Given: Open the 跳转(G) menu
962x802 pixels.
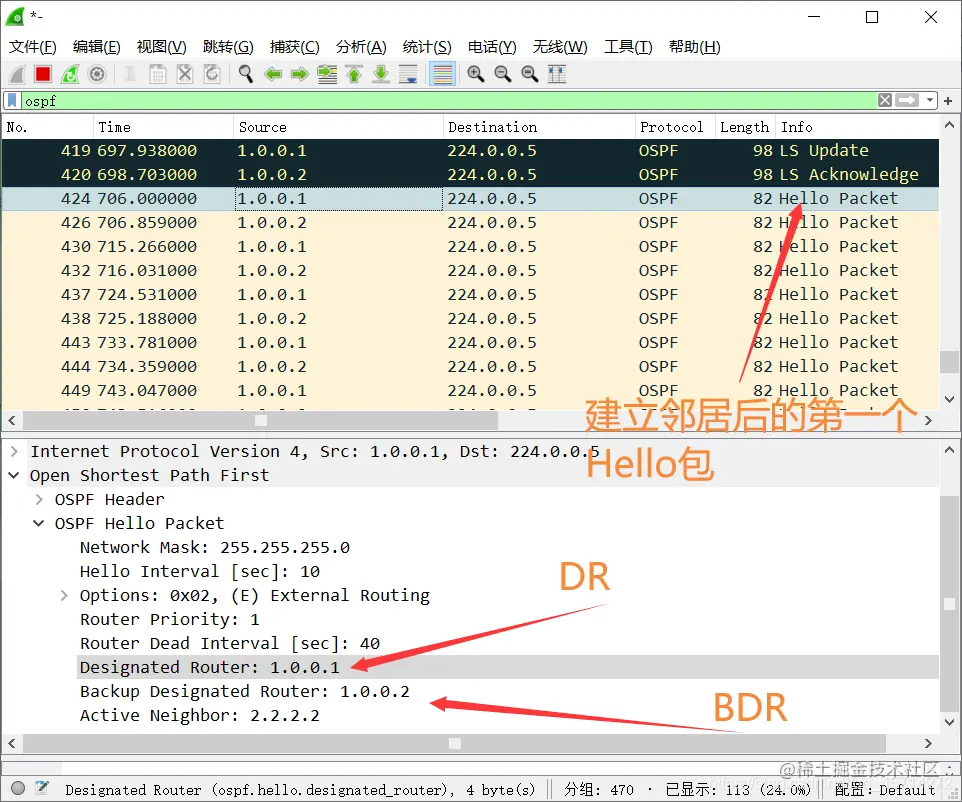Looking at the screenshot, I should pos(228,47).
